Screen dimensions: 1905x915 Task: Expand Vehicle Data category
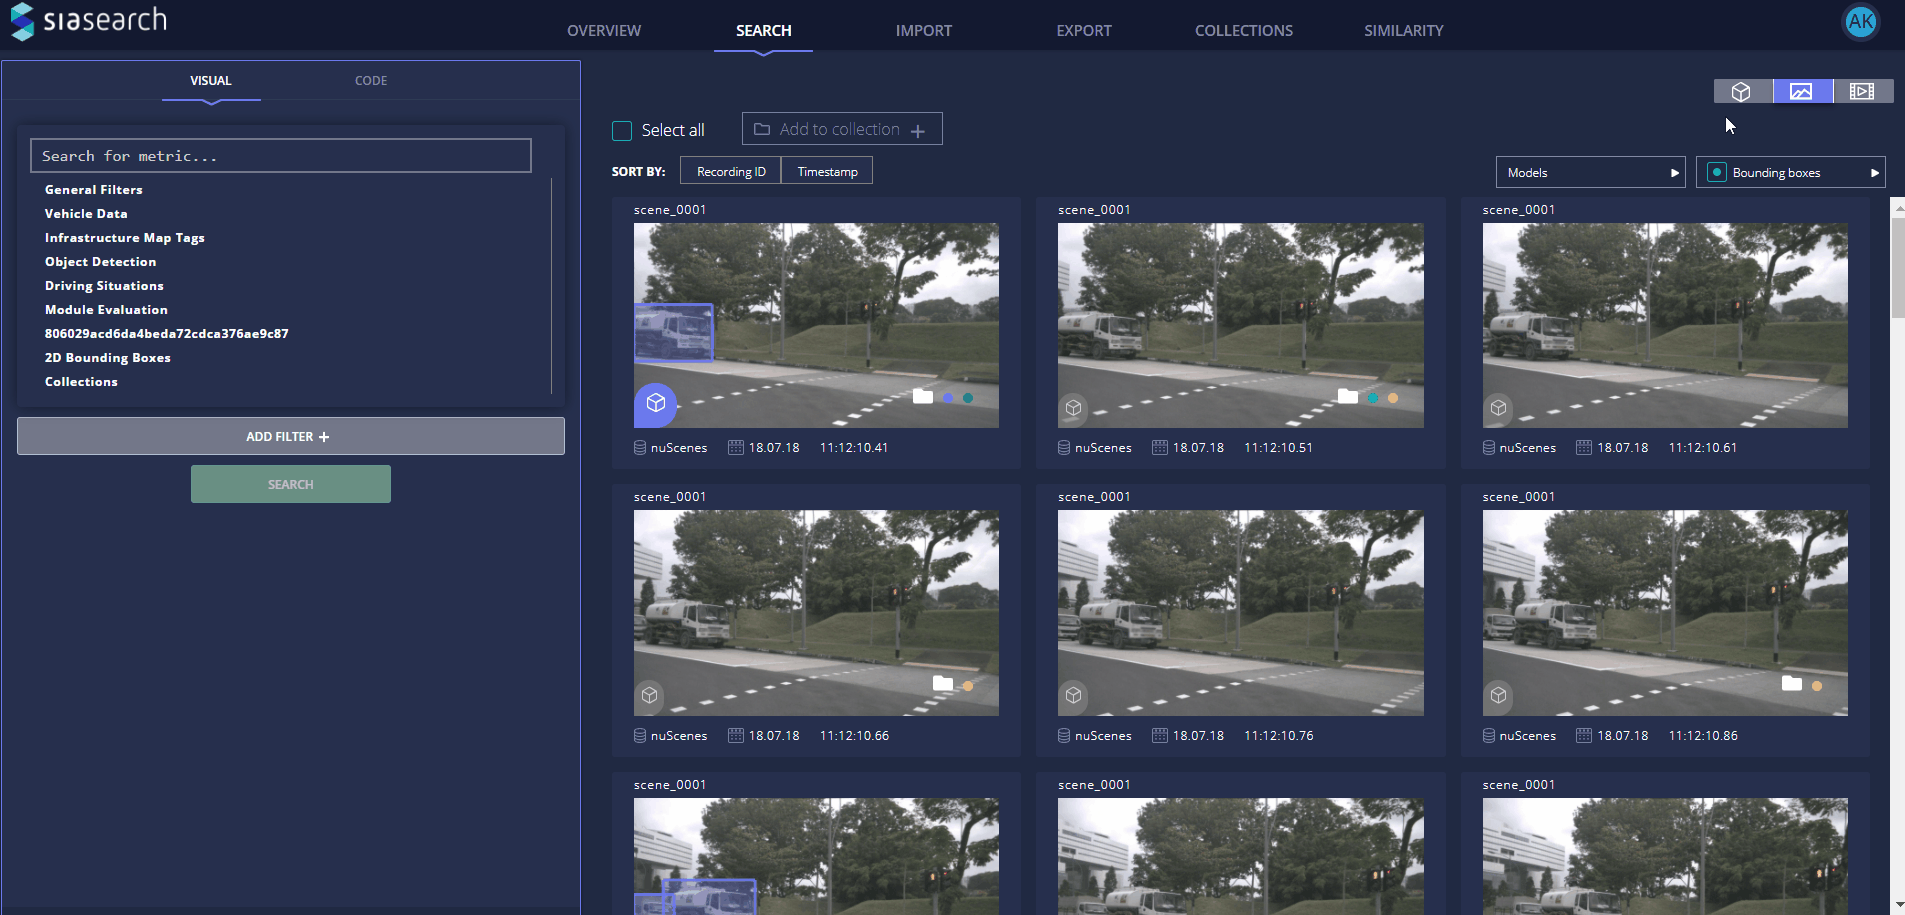click(x=86, y=214)
